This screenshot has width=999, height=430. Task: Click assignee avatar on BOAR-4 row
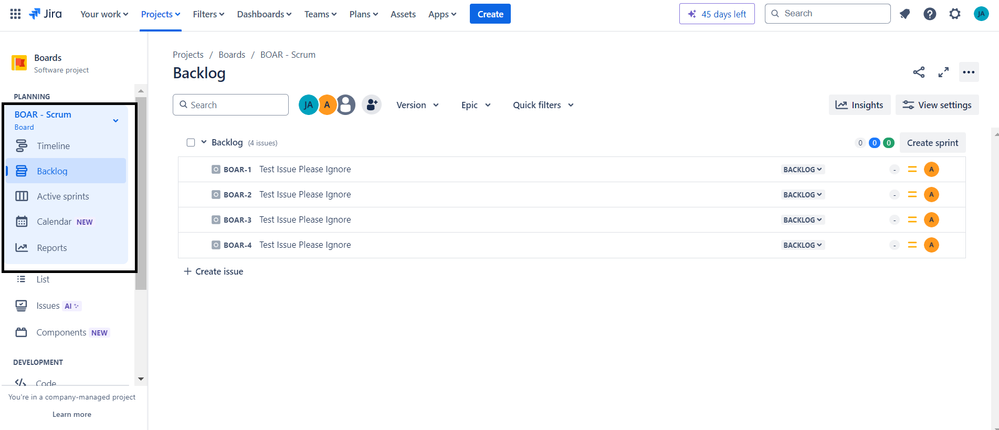[x=931, y=245]
